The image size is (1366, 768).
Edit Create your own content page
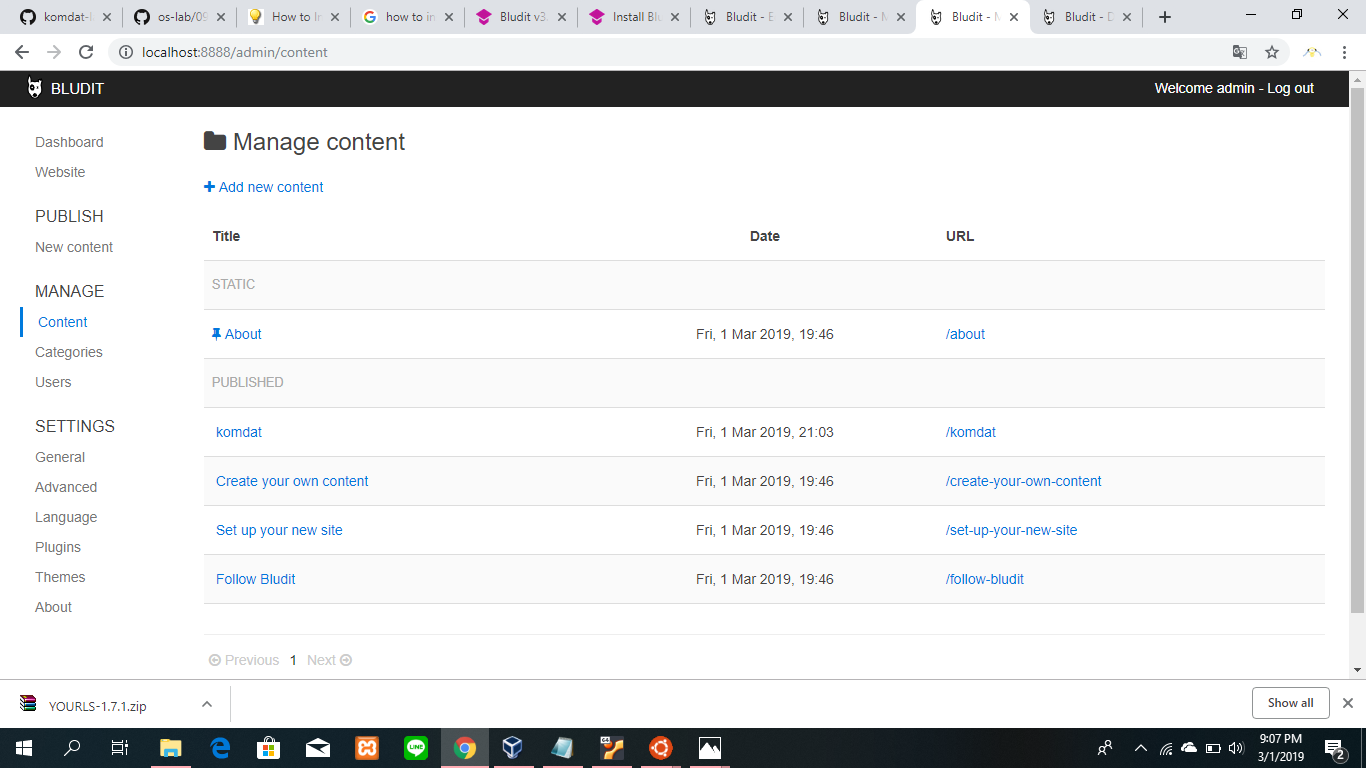click(x=292, y=481)
